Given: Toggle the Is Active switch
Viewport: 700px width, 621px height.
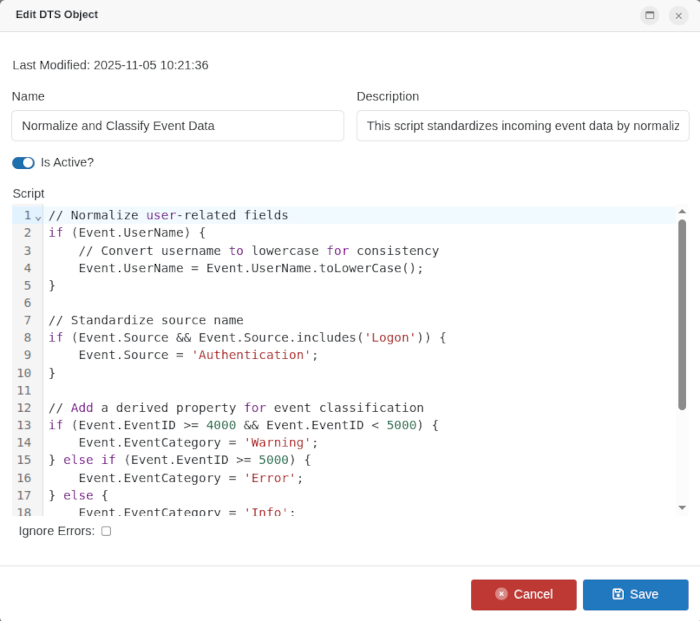Looking at the screenshot, I should coord(23,162).
